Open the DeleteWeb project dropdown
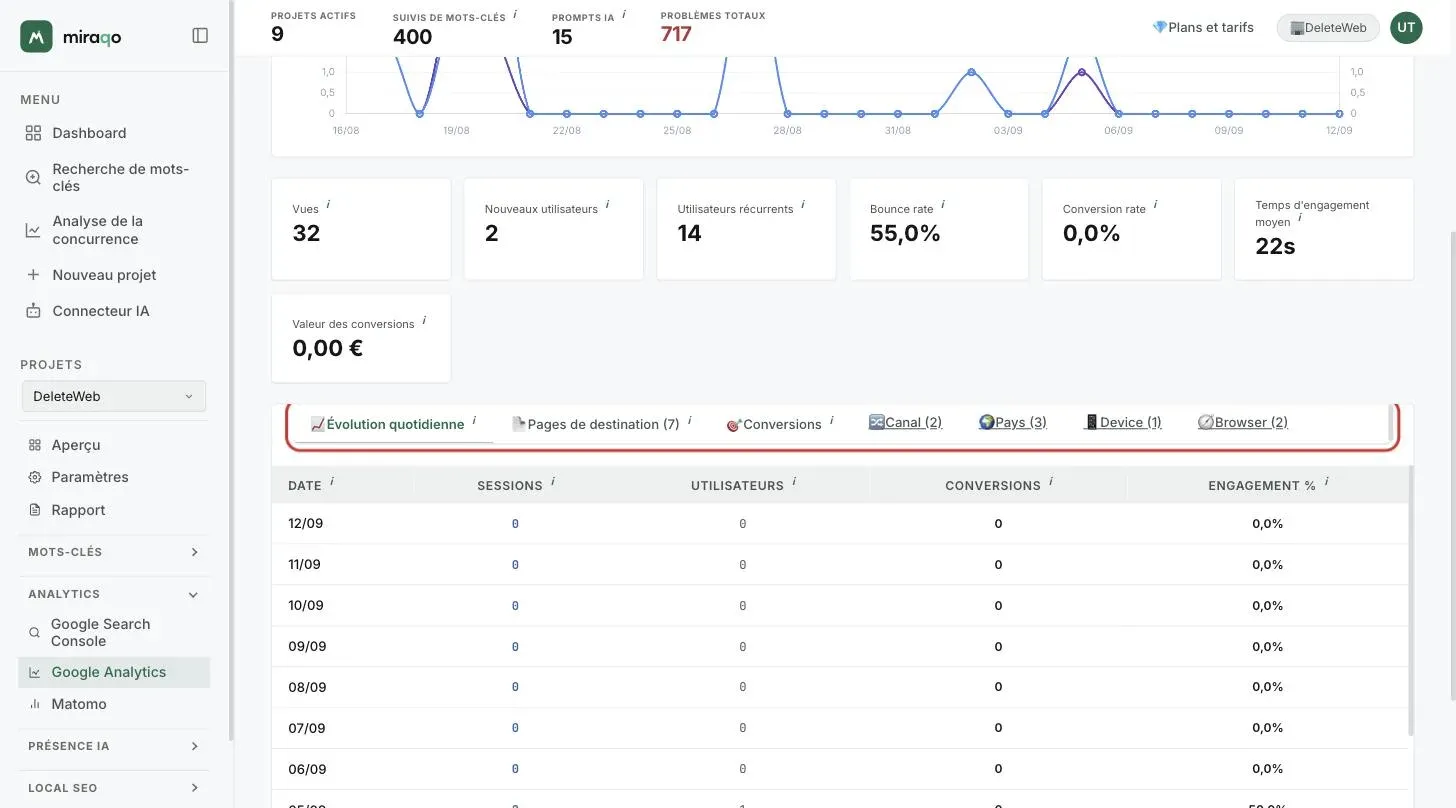This screenshot has width=1456, height=808. coord(114,396)
